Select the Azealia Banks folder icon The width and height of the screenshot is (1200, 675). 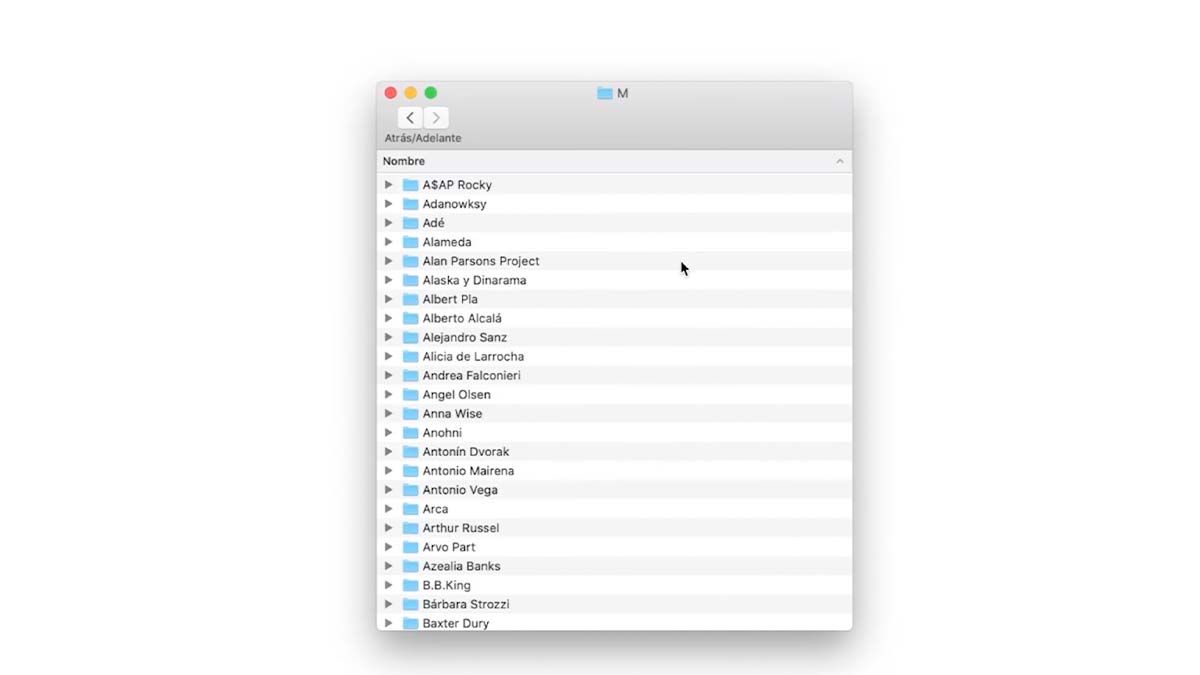(410, 566)
